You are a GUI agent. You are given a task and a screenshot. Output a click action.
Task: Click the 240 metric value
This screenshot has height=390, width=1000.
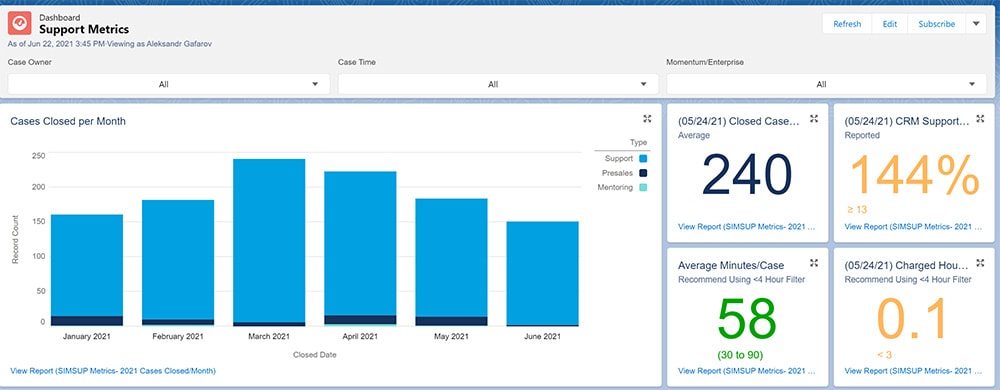pos(747,175)
